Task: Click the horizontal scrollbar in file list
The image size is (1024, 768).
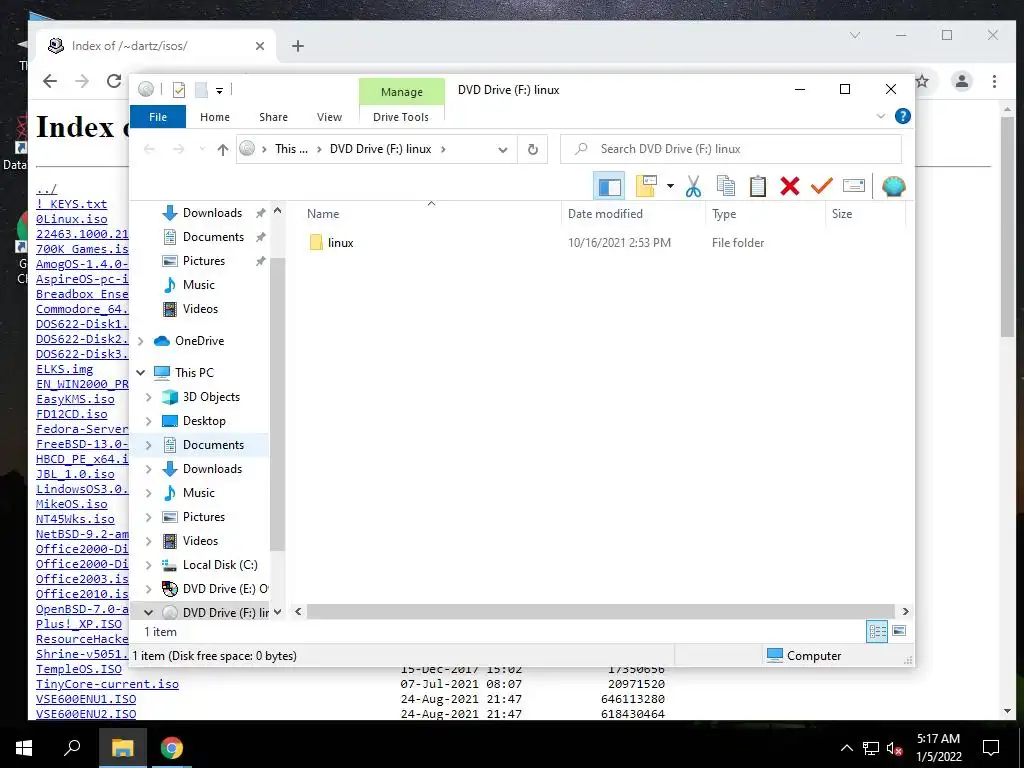Action: 600,611
